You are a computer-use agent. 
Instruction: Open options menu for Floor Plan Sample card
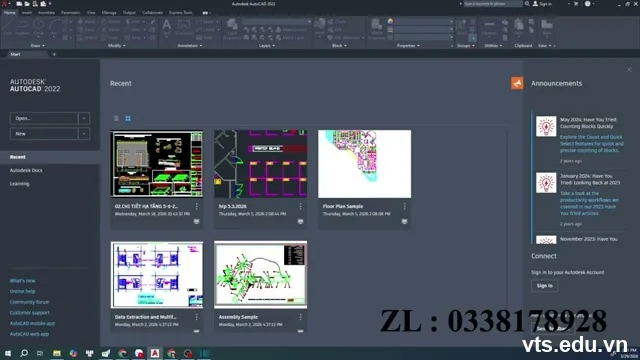tap(404, 207)
